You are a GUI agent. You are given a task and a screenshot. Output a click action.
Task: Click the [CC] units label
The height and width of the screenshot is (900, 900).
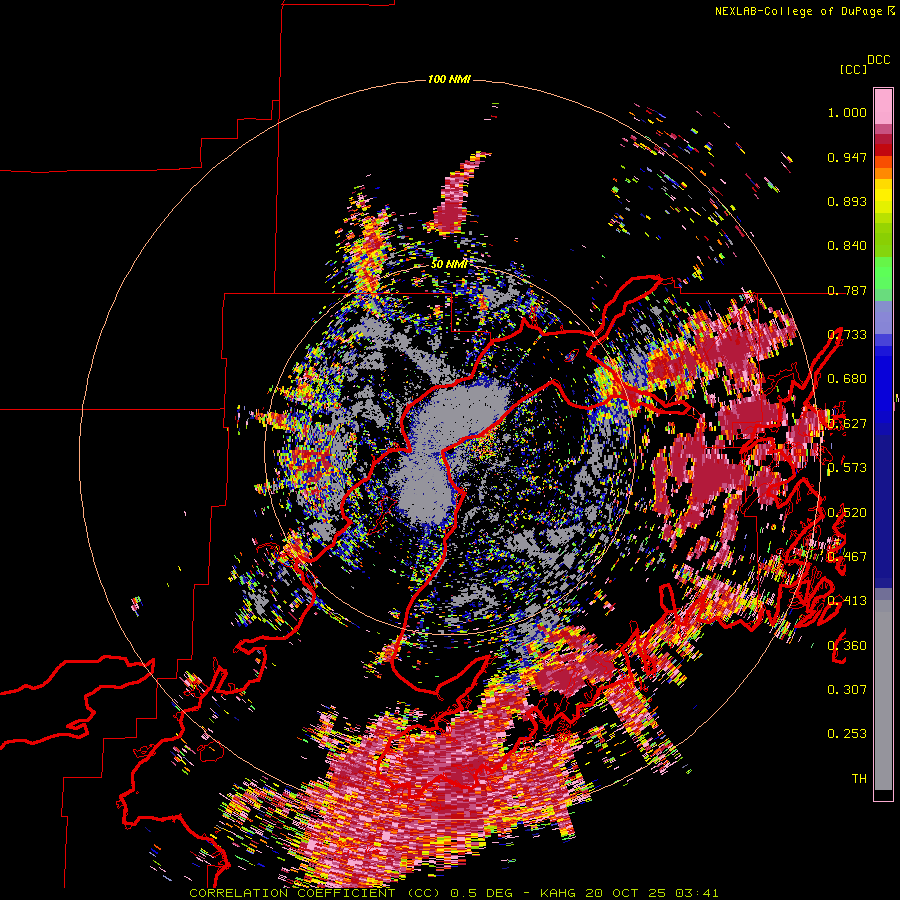(x=853, y=69)
